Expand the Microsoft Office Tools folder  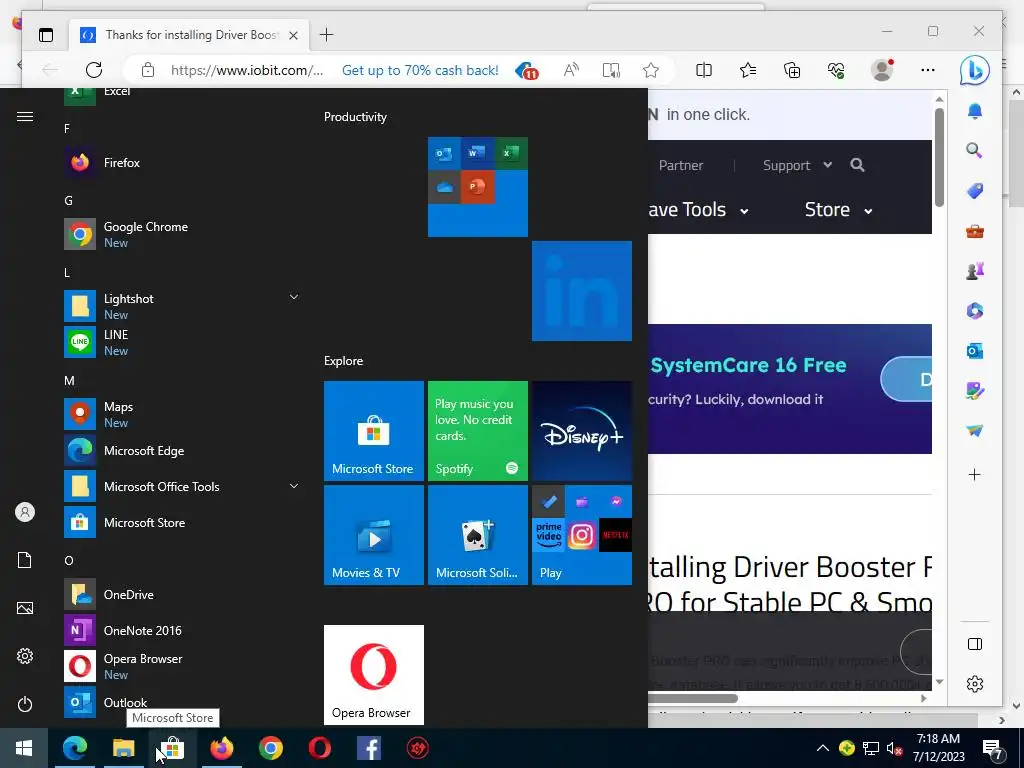tap(294, 486)
